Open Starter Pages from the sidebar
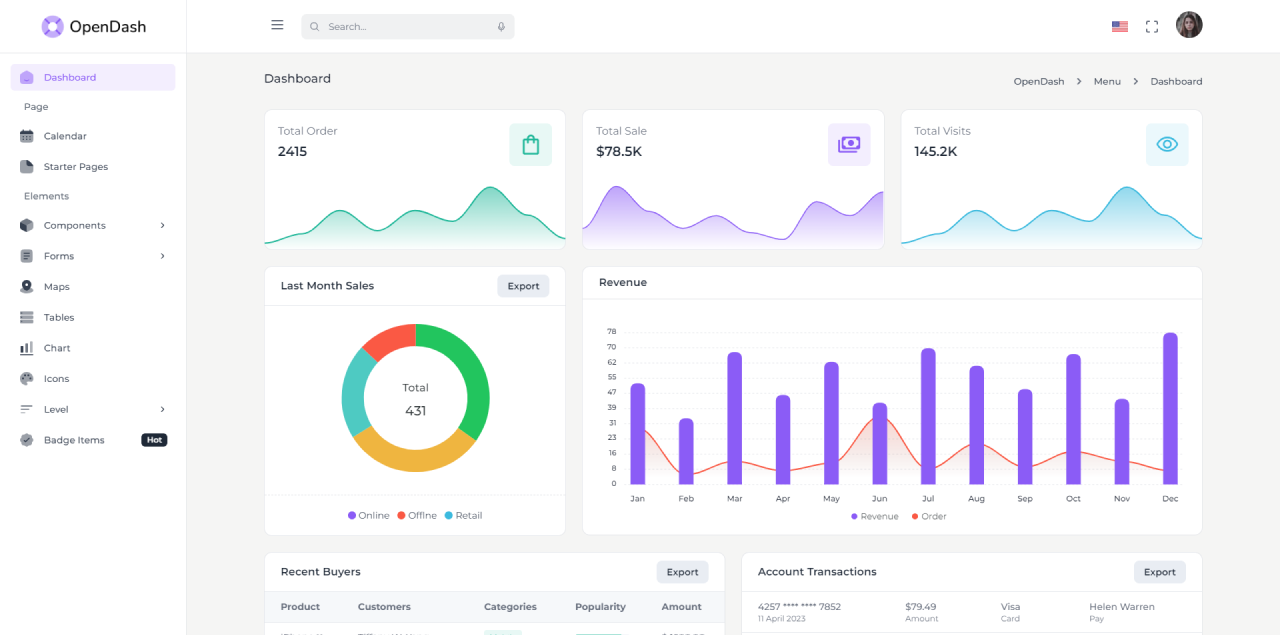Screen dimensions: 1280x635 [74, 166]
